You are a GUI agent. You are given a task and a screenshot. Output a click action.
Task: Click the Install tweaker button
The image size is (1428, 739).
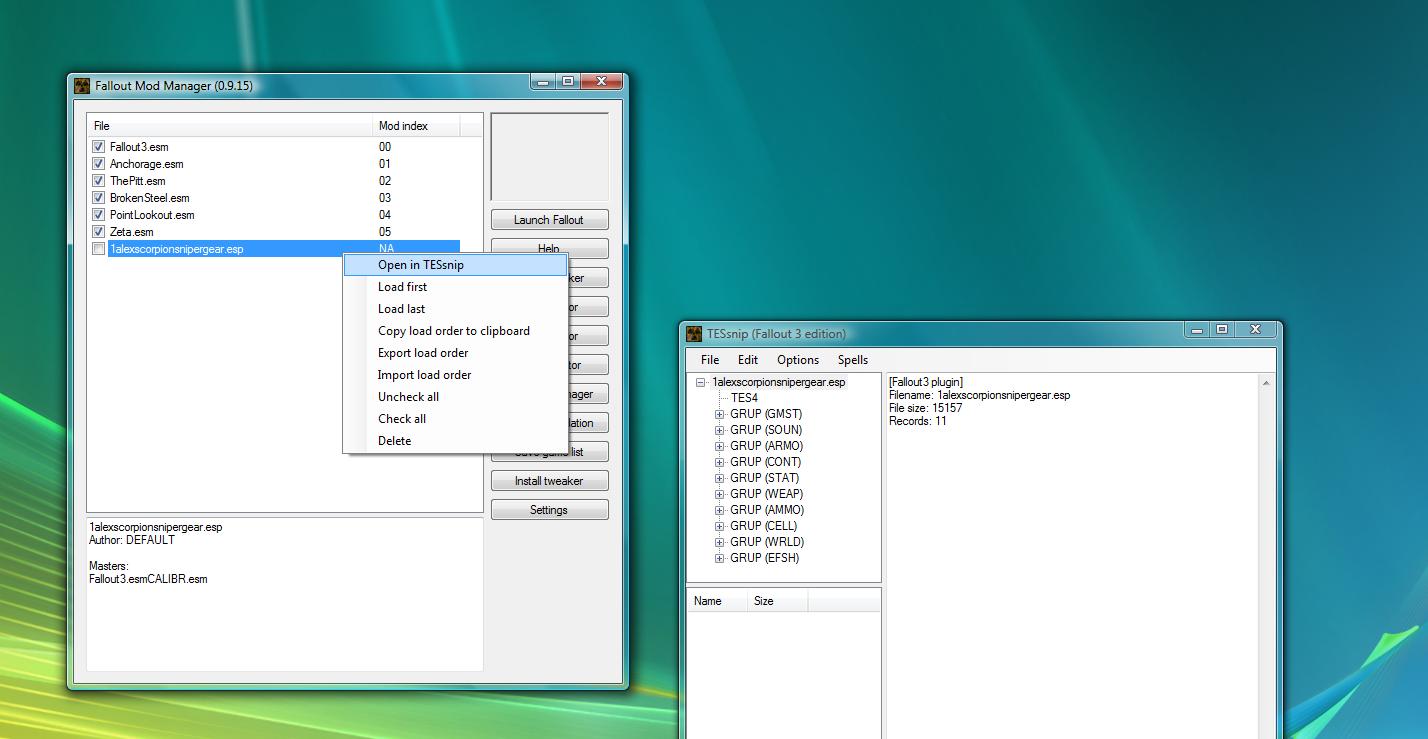(549, 481)
